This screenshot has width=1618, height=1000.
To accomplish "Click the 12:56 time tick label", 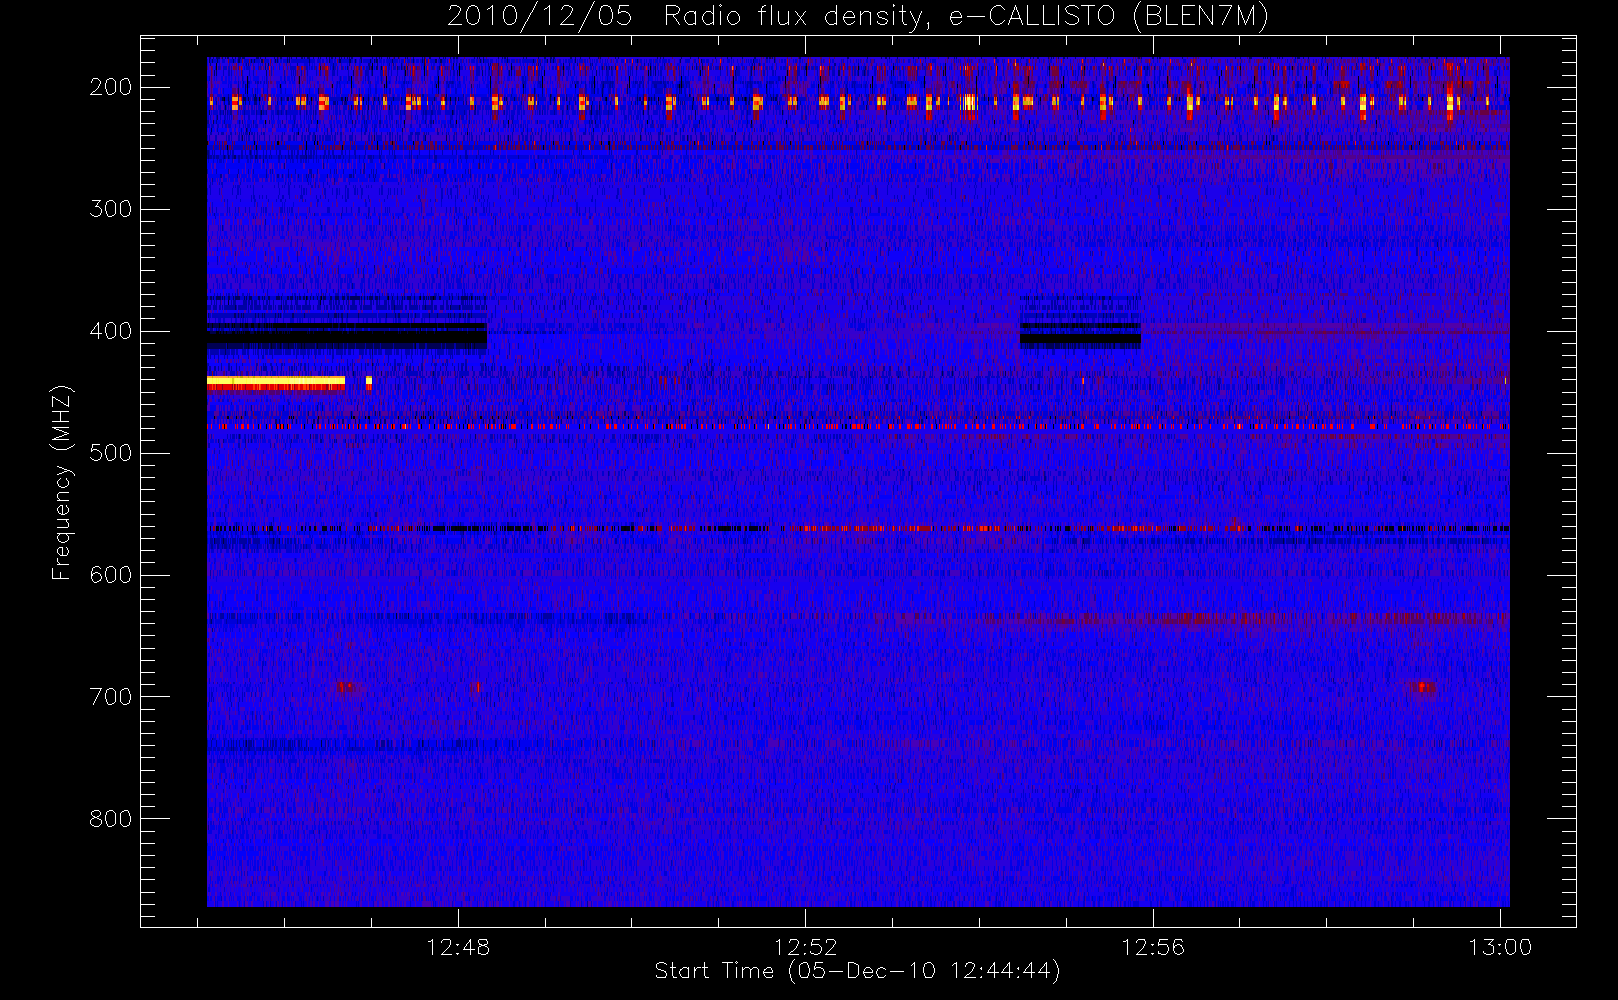I will coord(1153,947).
